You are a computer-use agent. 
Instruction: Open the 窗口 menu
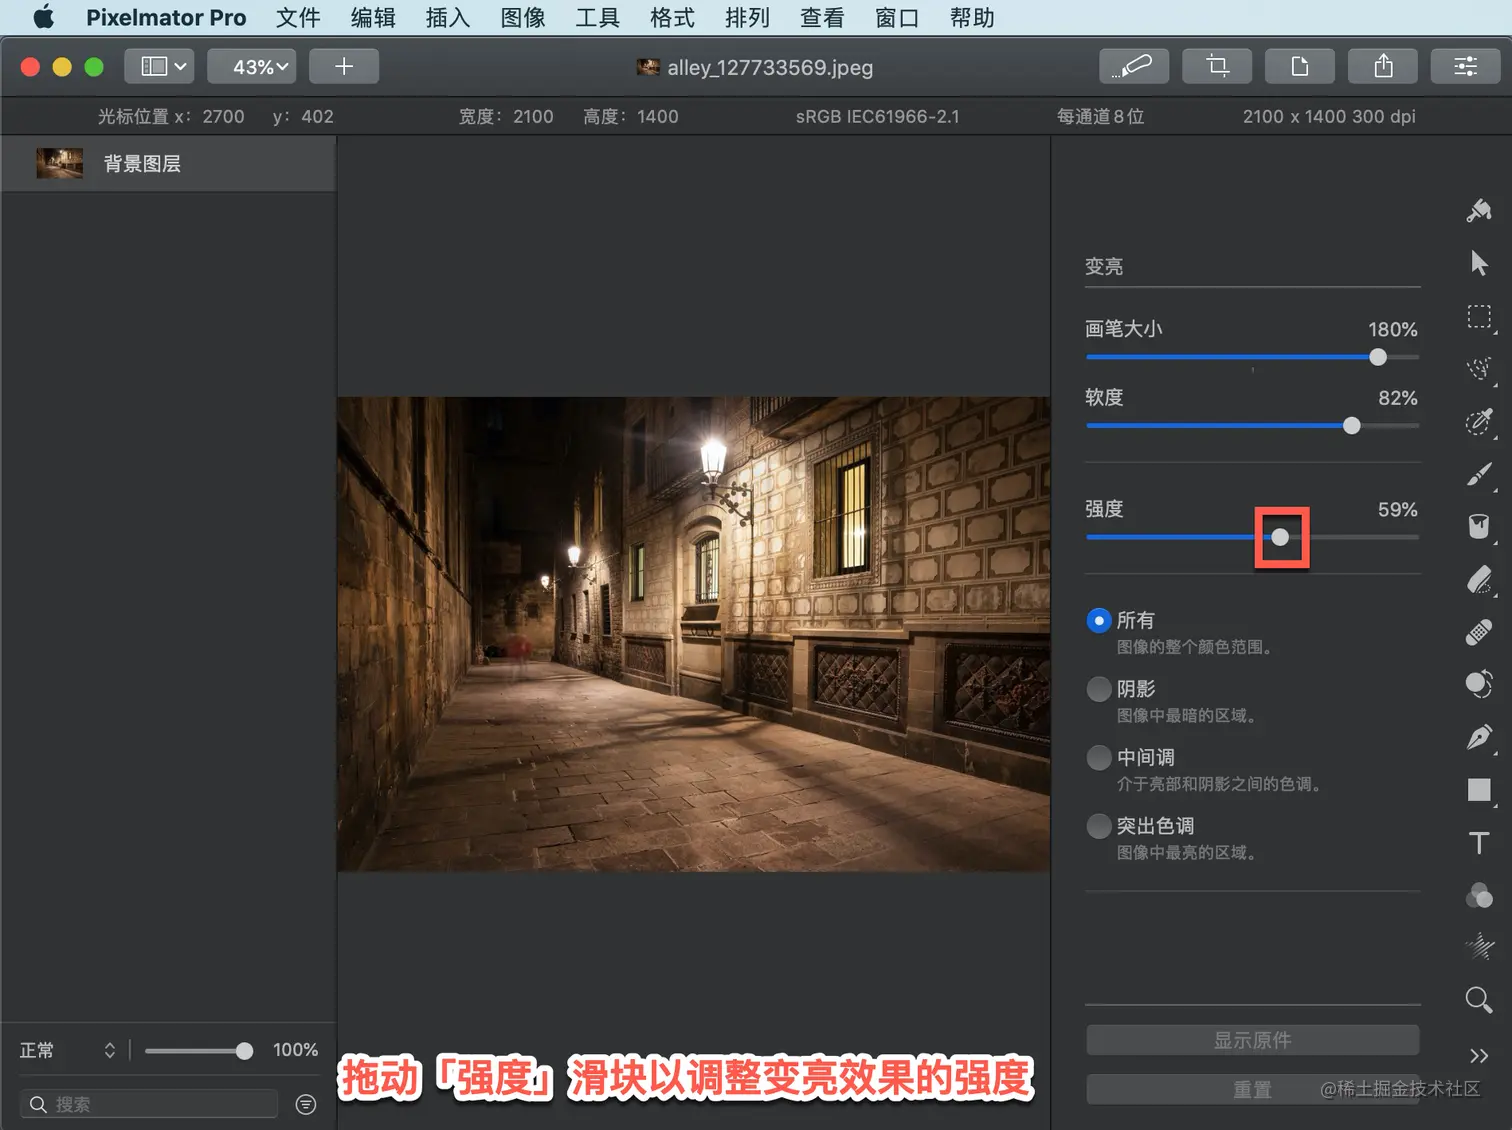pyautogui.click(x=897, y=18)
